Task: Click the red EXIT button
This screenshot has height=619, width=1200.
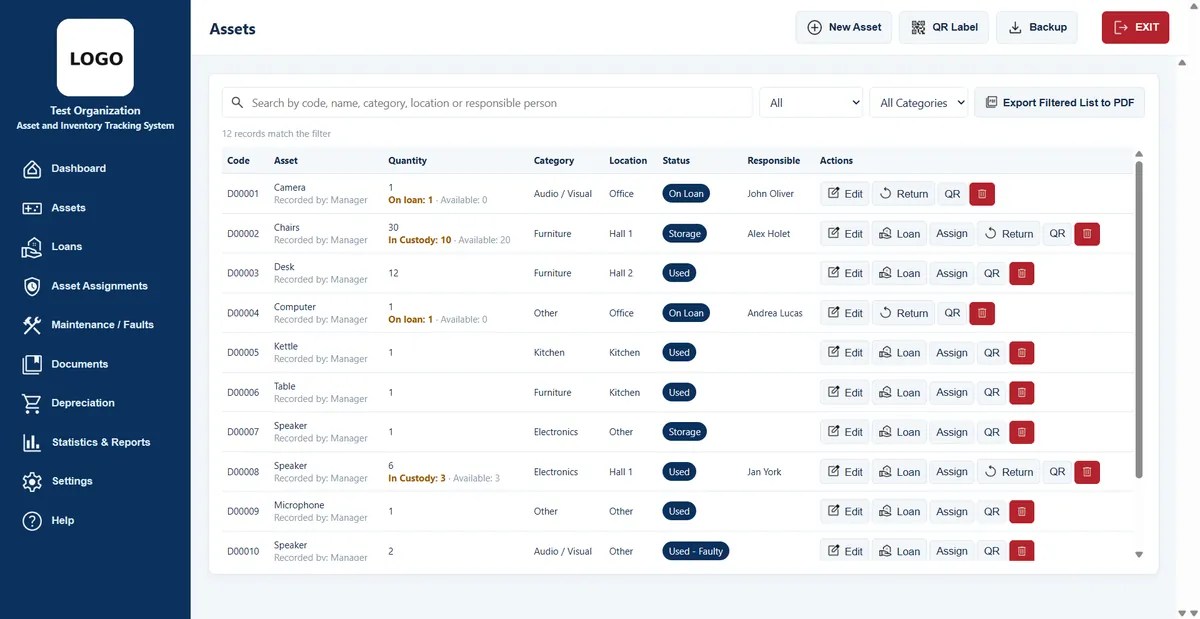Action: click(x=1135, y=27)
